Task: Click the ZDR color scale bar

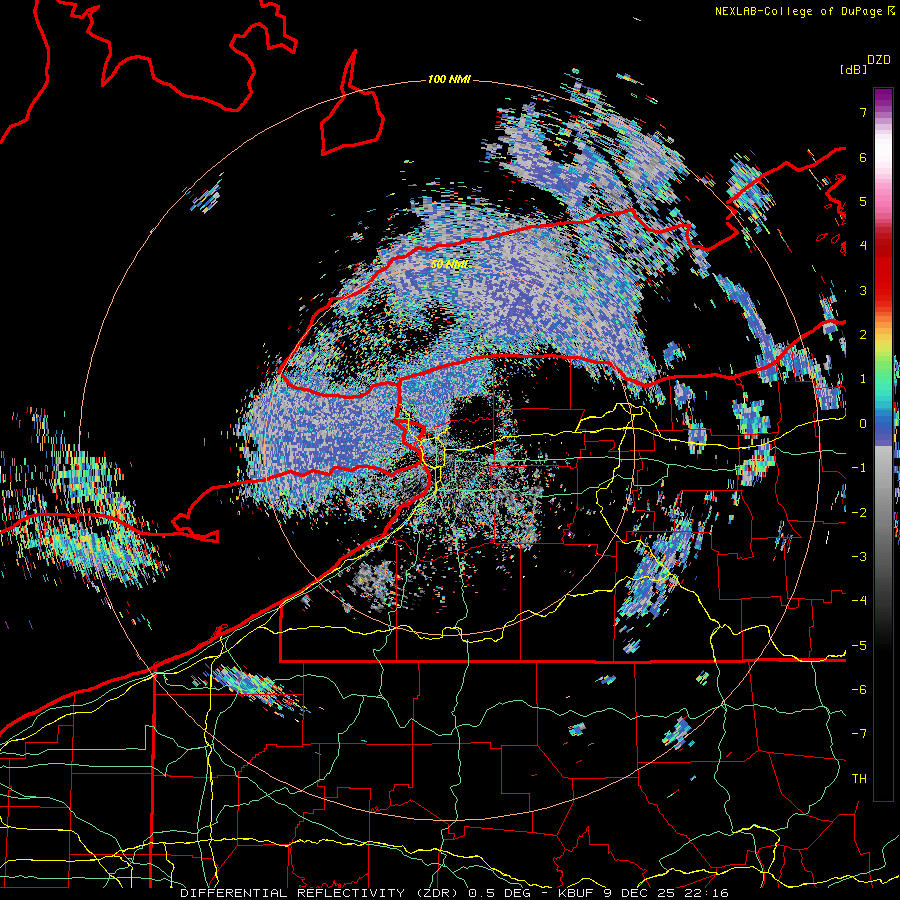Action: [883, 444]
